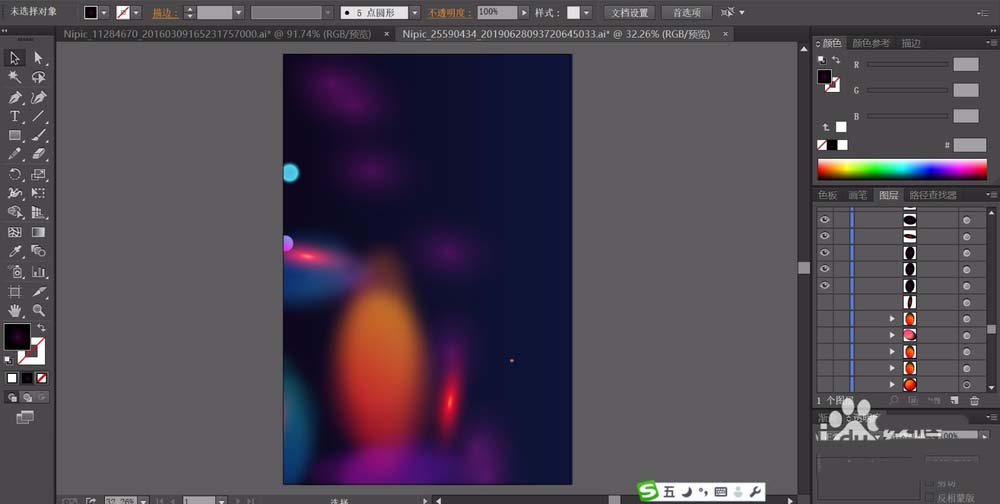Viewport: 1000px width, 504px height.
Task: Click the 首选项 button
Action: [686, 13]
